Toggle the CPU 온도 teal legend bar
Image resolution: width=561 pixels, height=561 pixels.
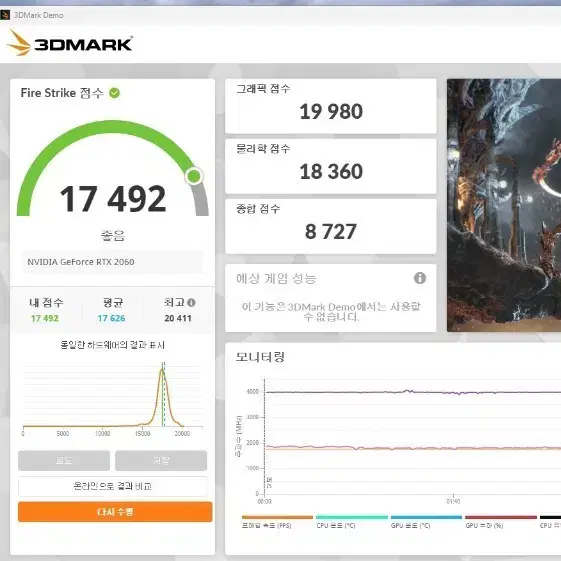pos(352,517)
